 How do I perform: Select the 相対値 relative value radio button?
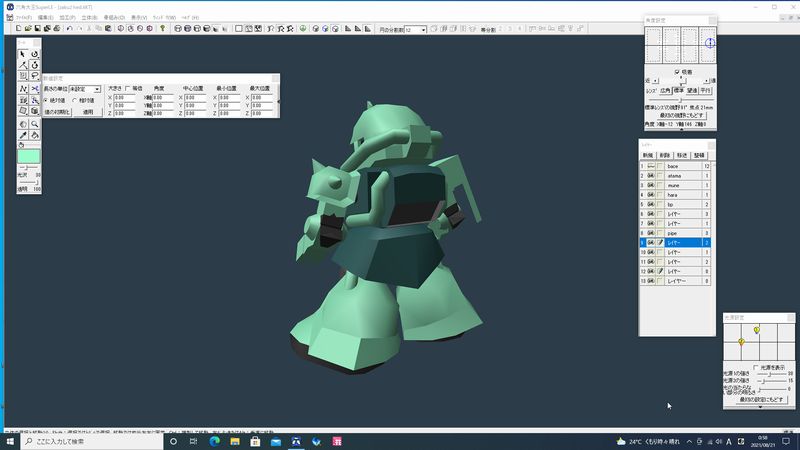75,101
